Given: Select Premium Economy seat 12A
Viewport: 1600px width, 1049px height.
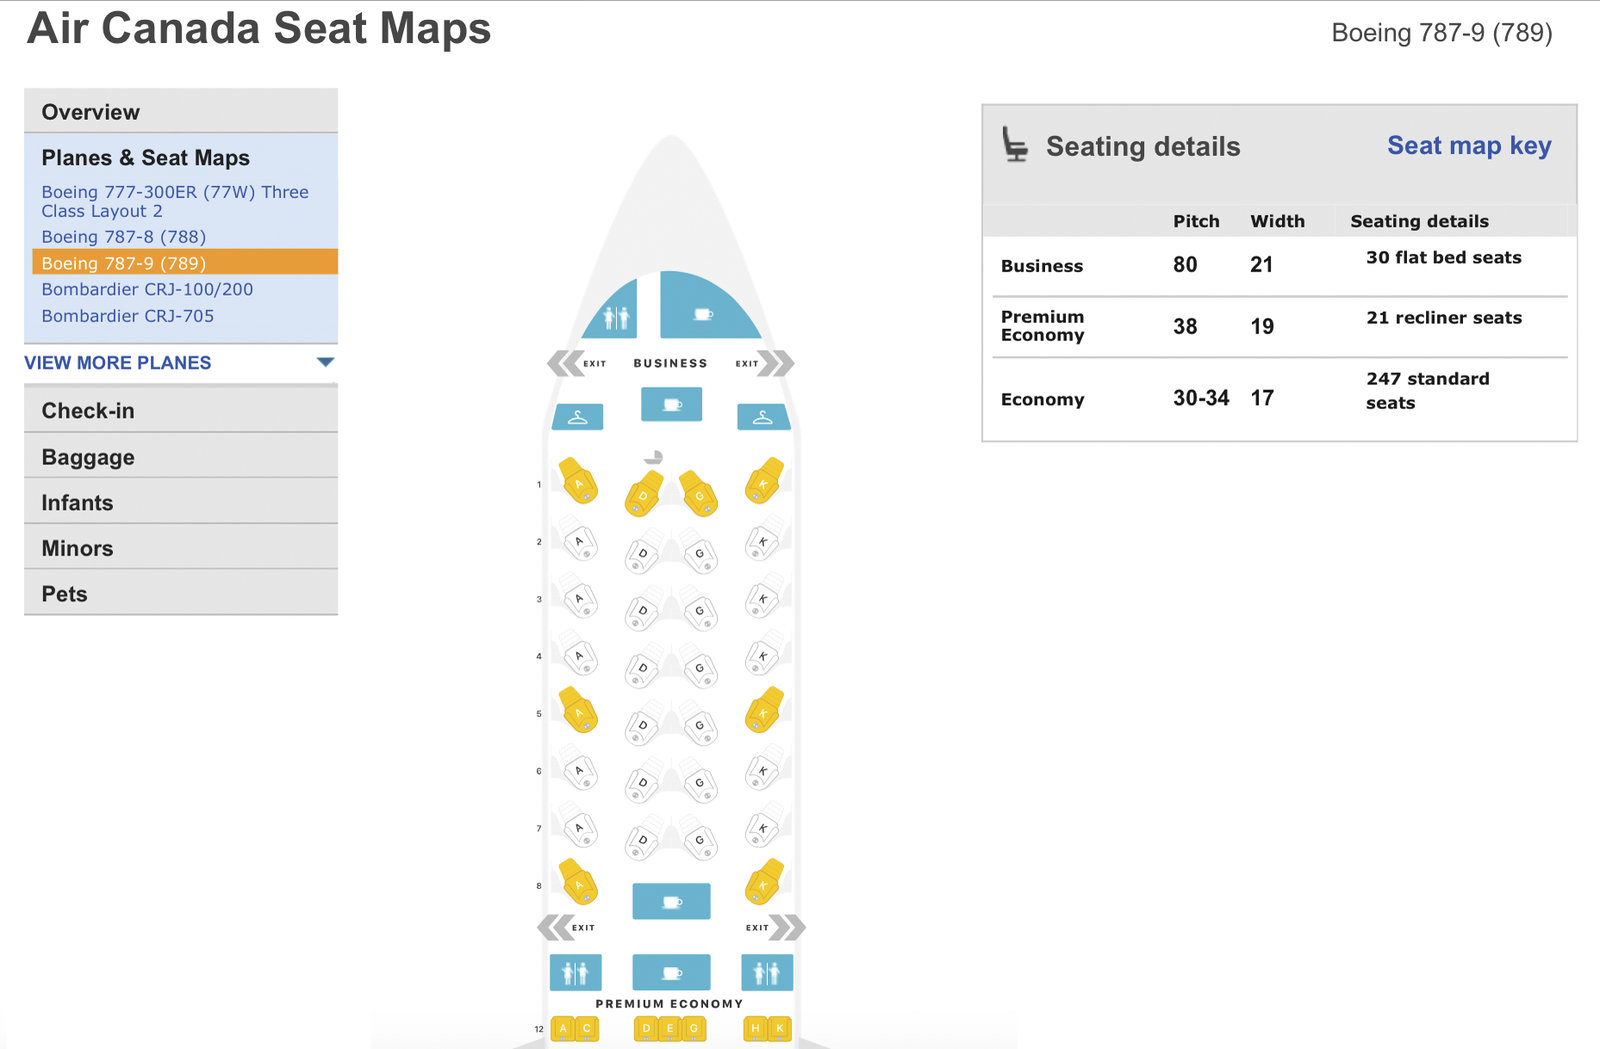Looking at the screenshot, I should [561, 1028].
